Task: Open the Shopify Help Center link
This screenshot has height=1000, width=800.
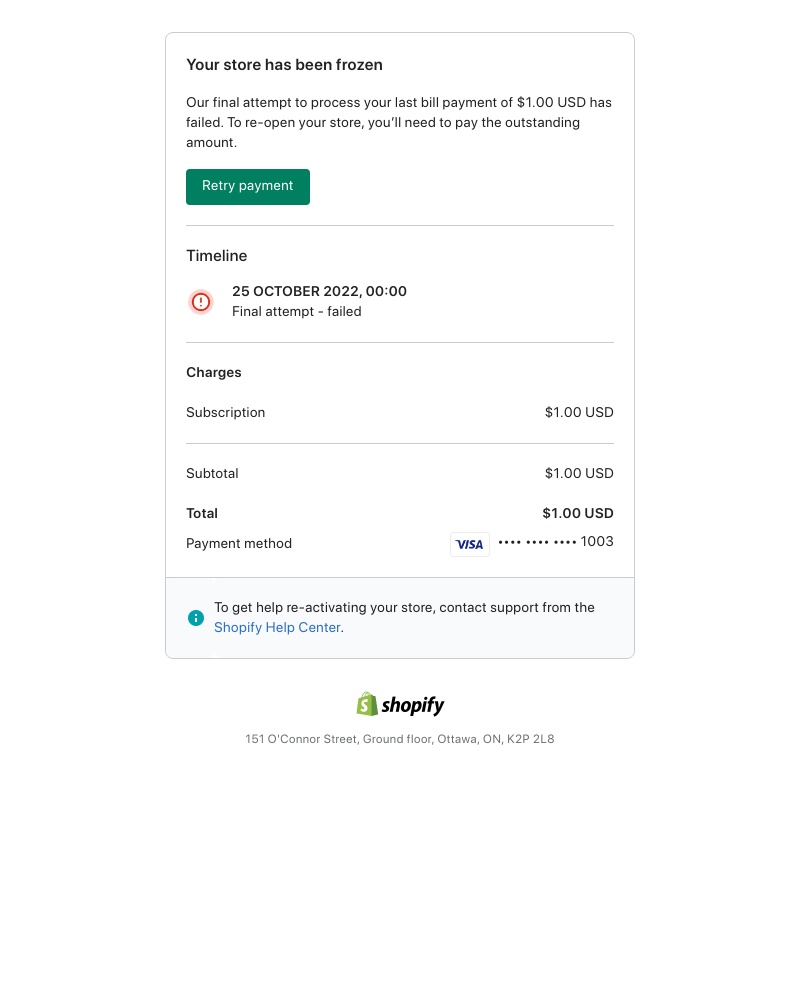Action: click(x=277, y=627)
